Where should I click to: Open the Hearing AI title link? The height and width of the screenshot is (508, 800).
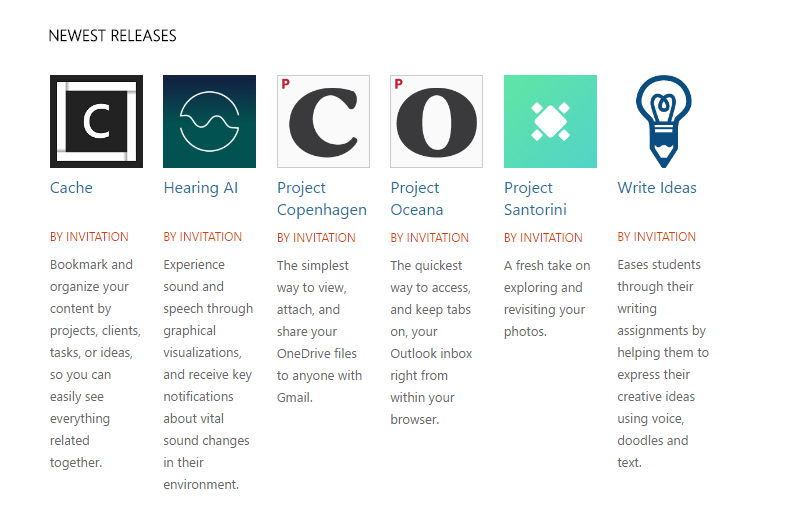201,188
